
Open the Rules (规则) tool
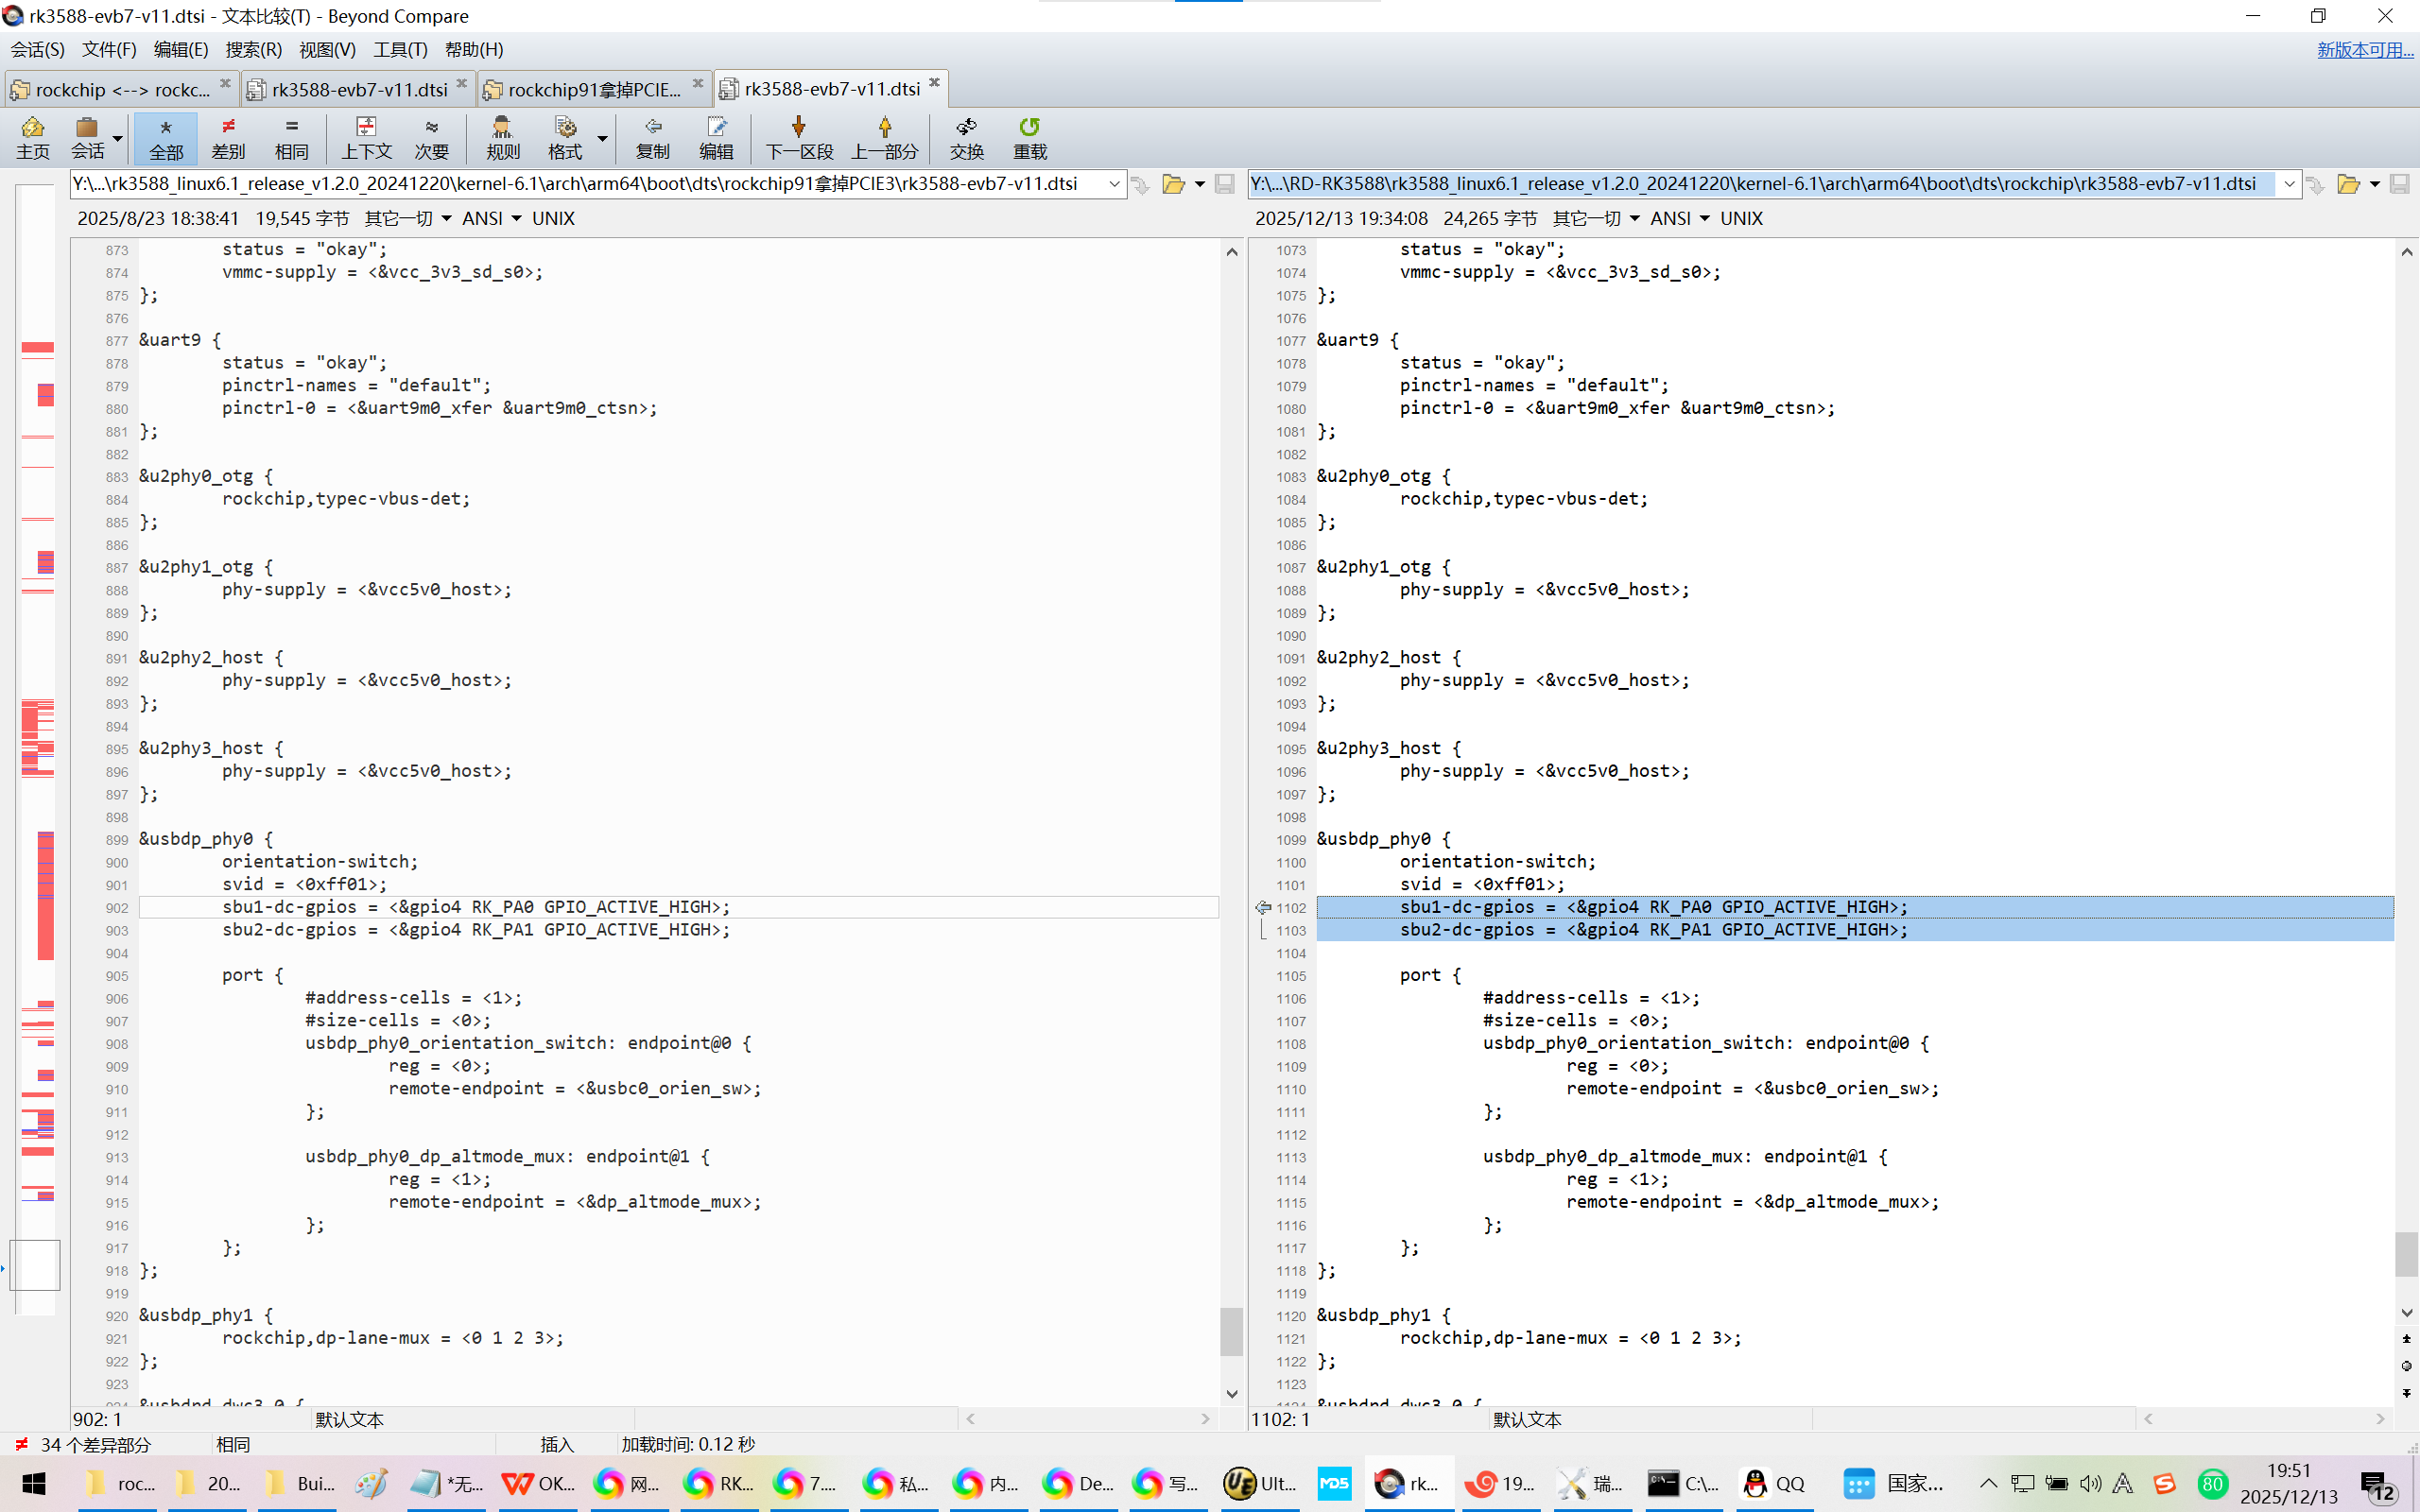tap(502, 137)
